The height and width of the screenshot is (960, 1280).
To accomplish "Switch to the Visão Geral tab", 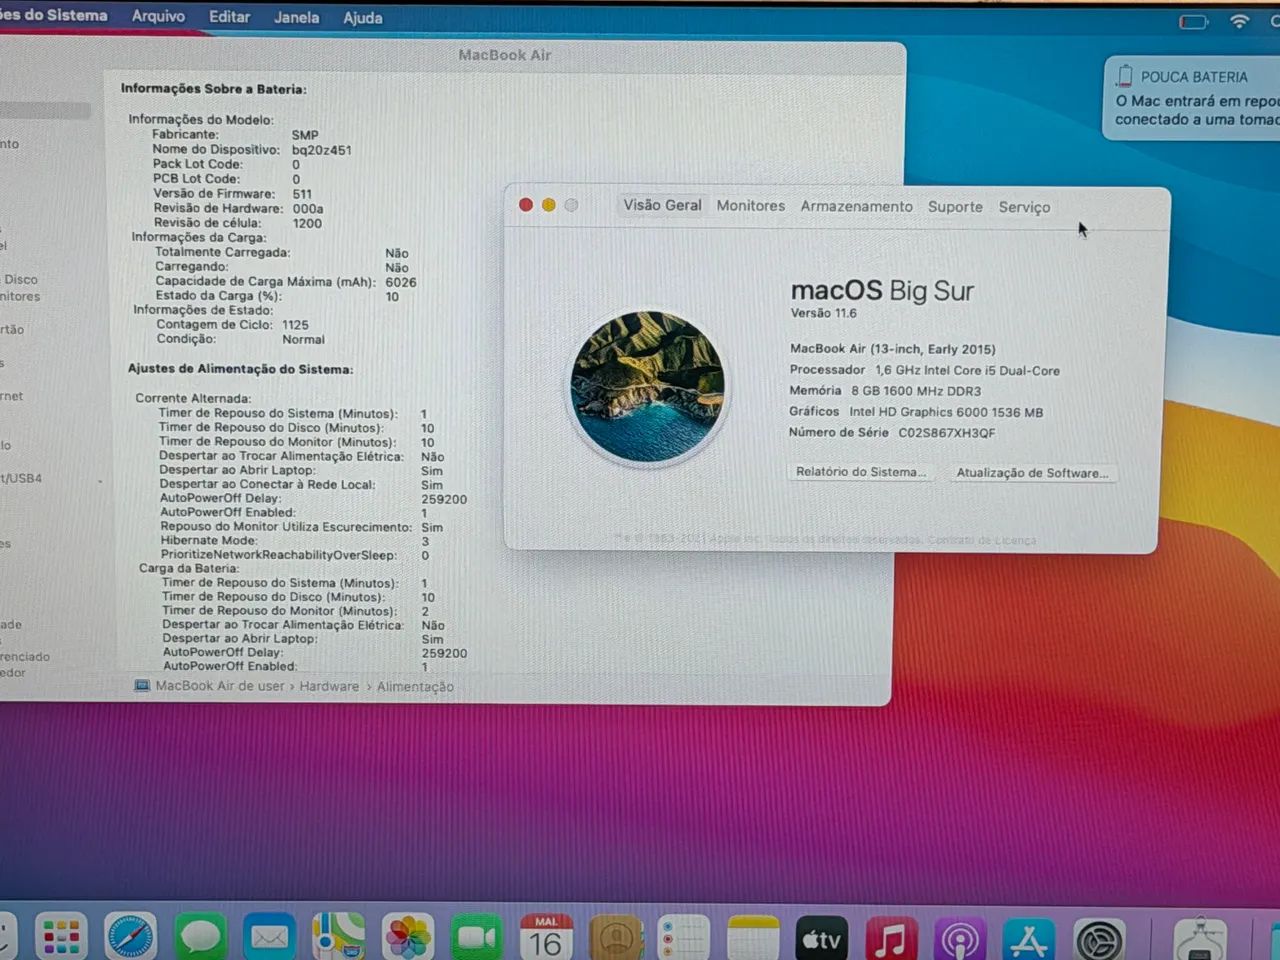I will 662,205.
